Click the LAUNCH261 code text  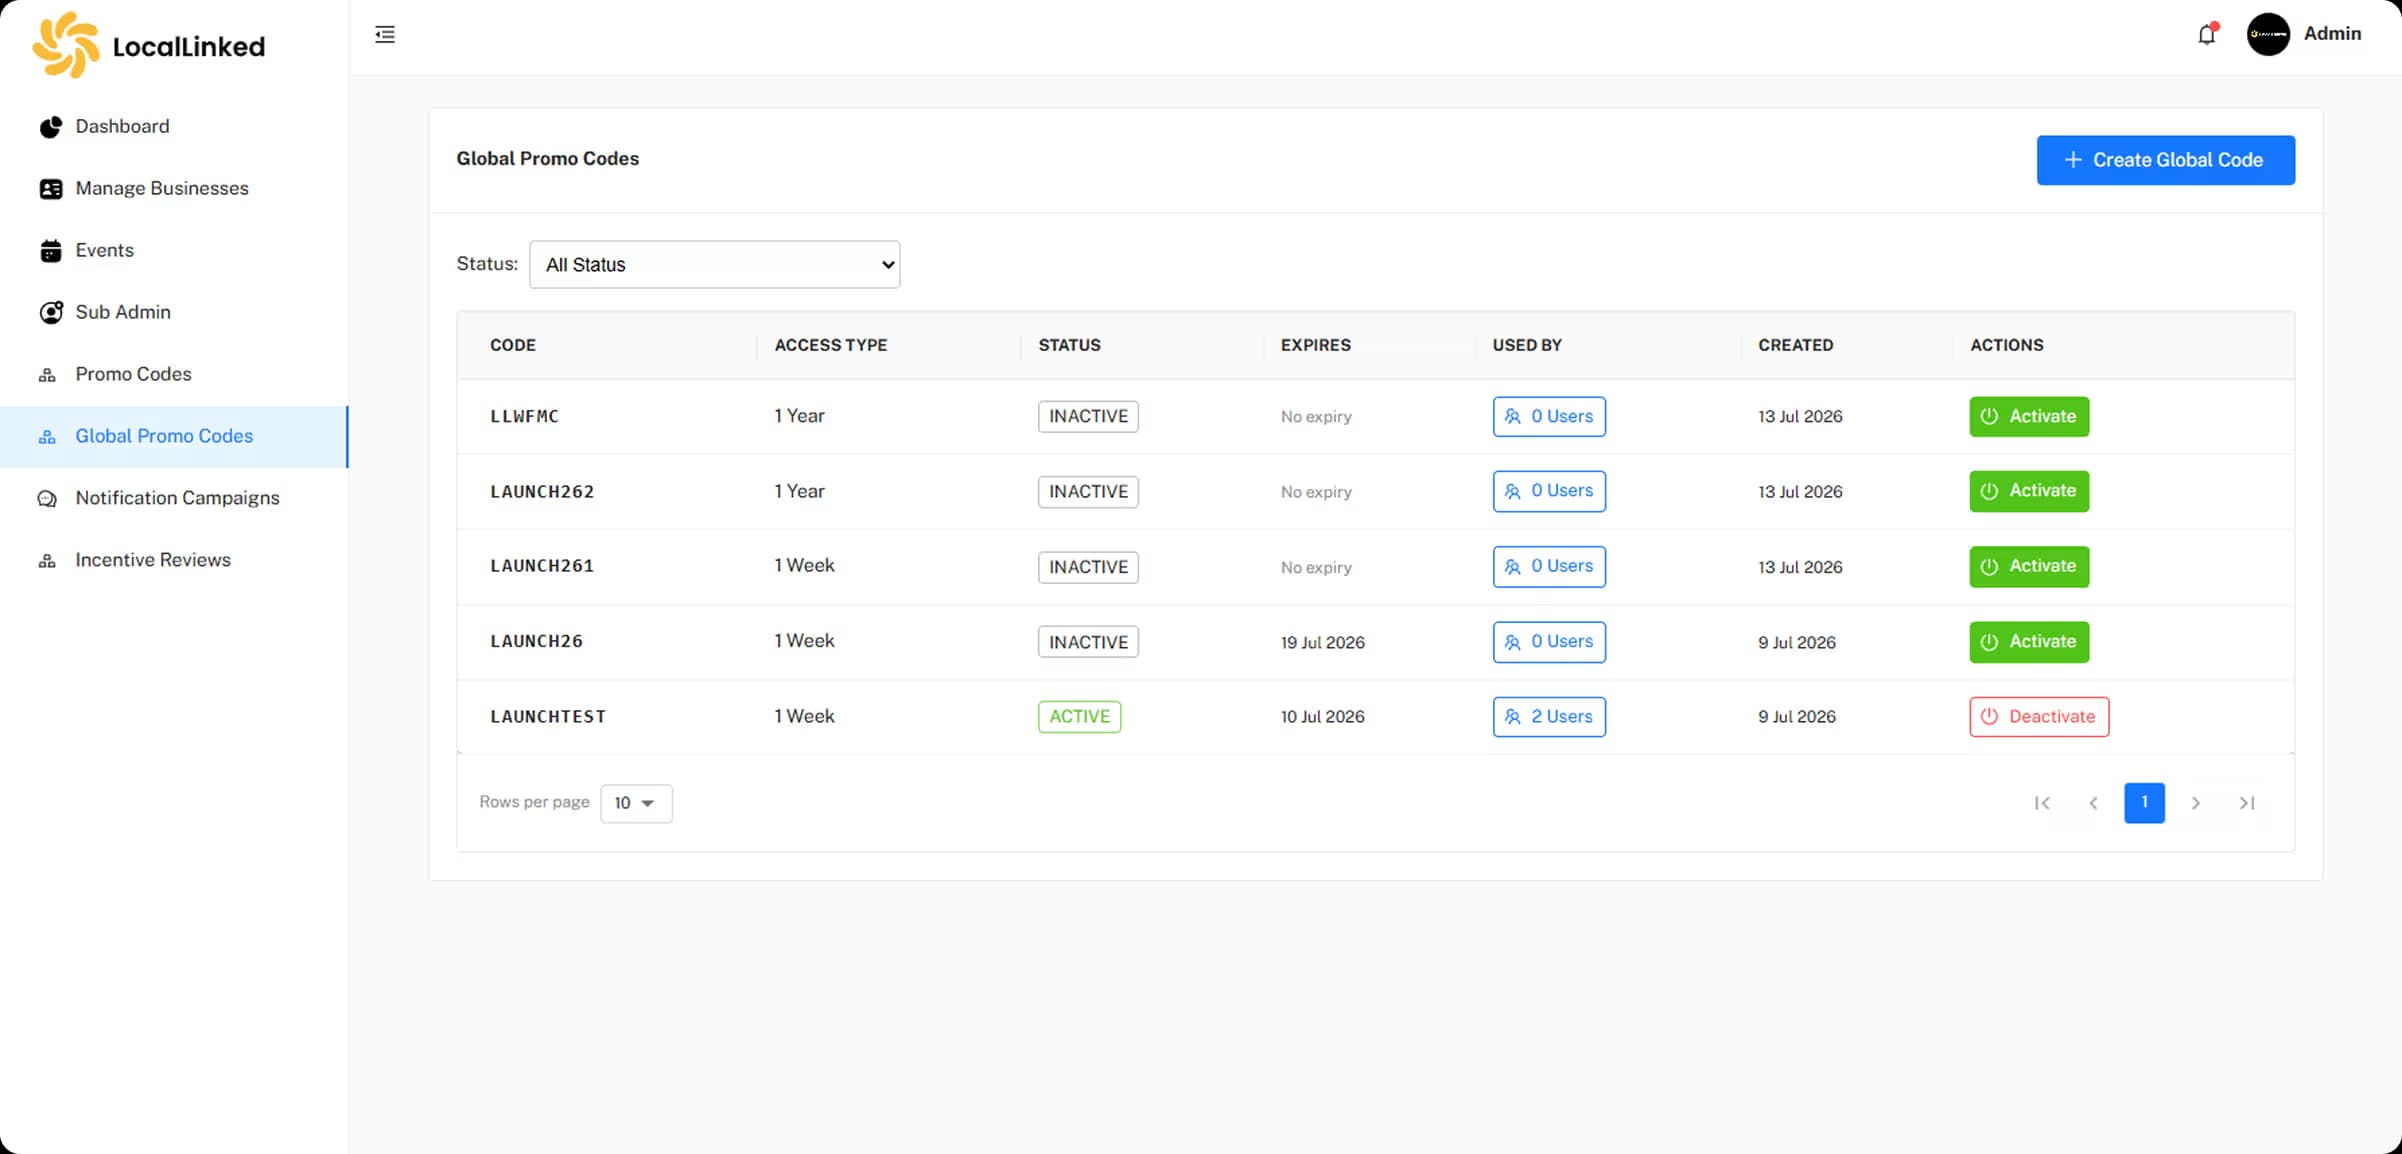pyautogui.click(x=542, y=566)
